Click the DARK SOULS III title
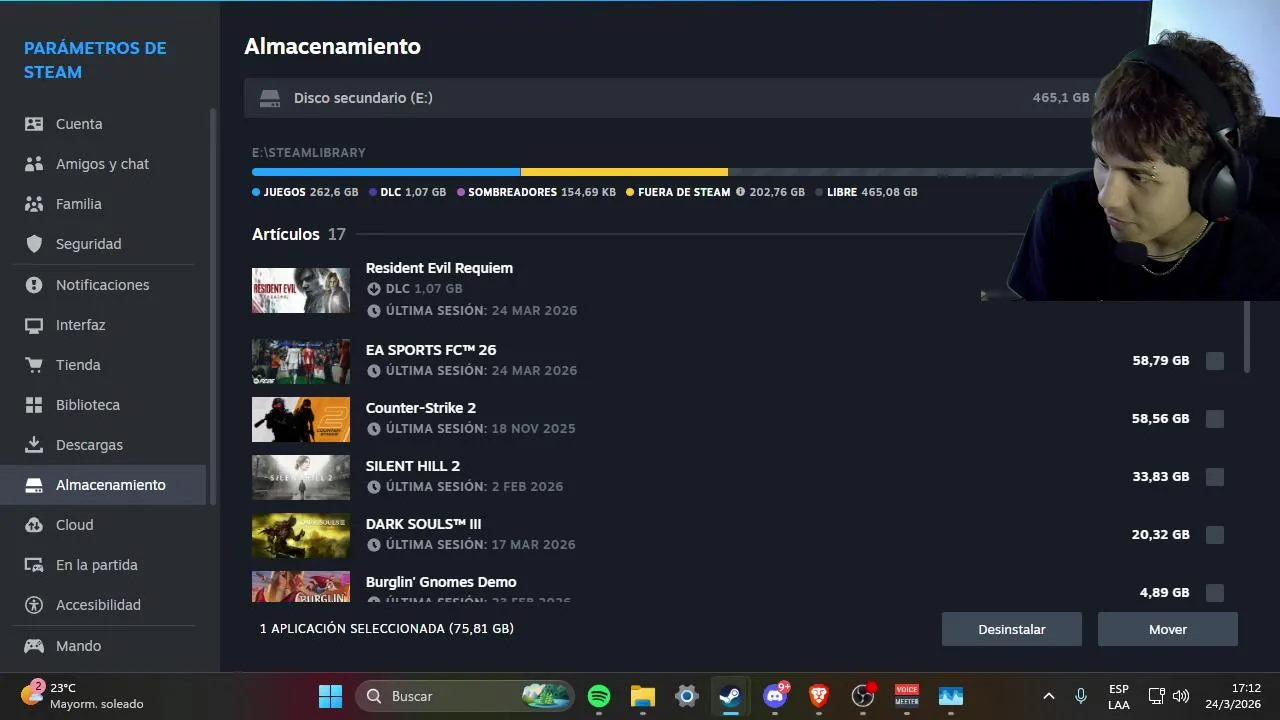The width and height of the screenshot is (1280, 720). pyautogui.click(x=424, y=524)
